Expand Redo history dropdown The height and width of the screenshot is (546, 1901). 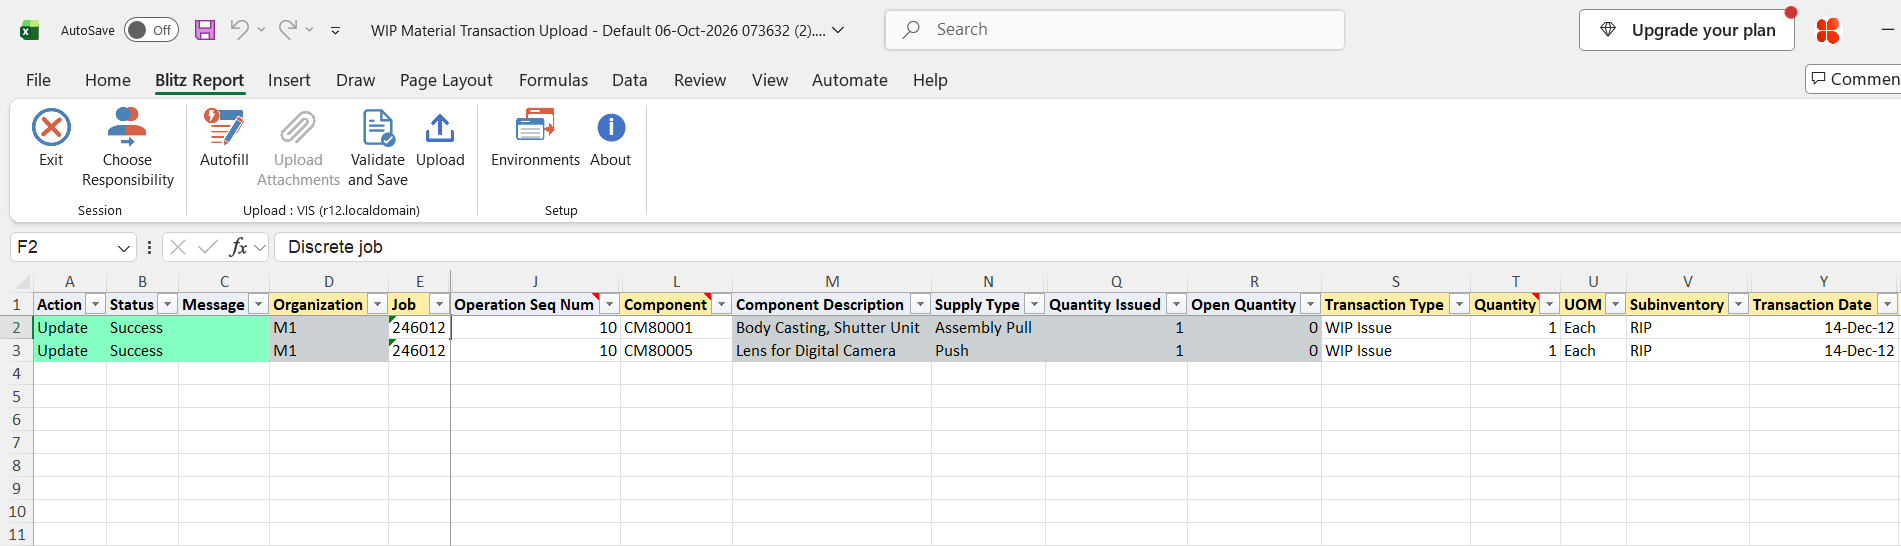309,30
